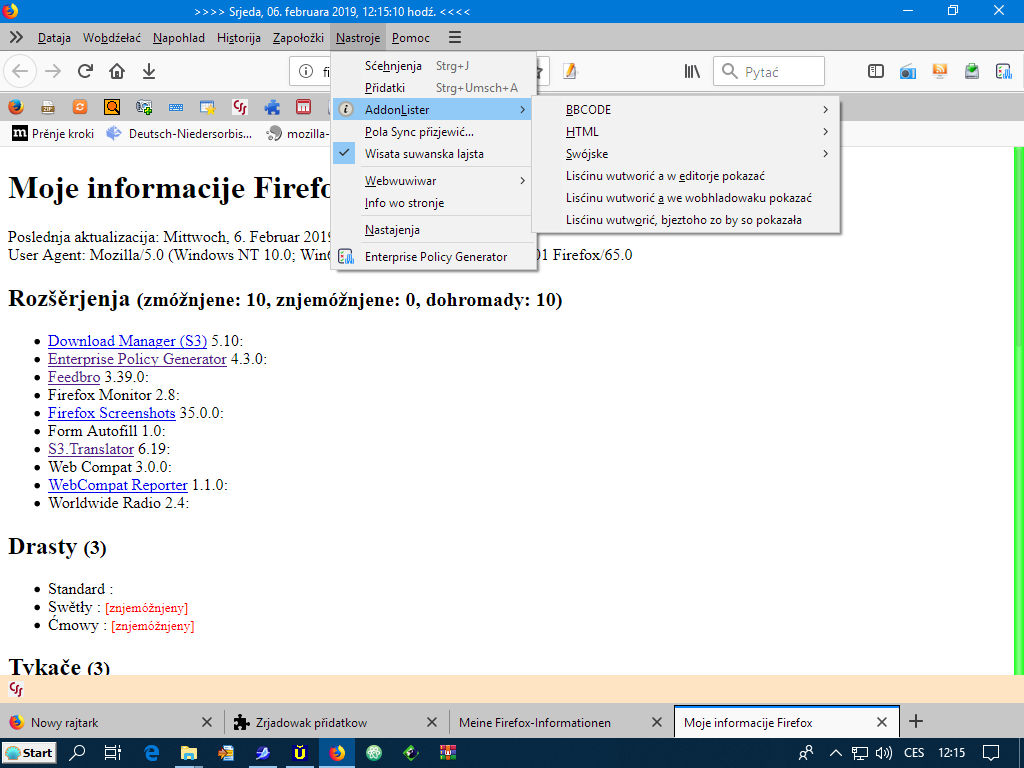Click the CSS icon in bottom bar

(16, 689)
